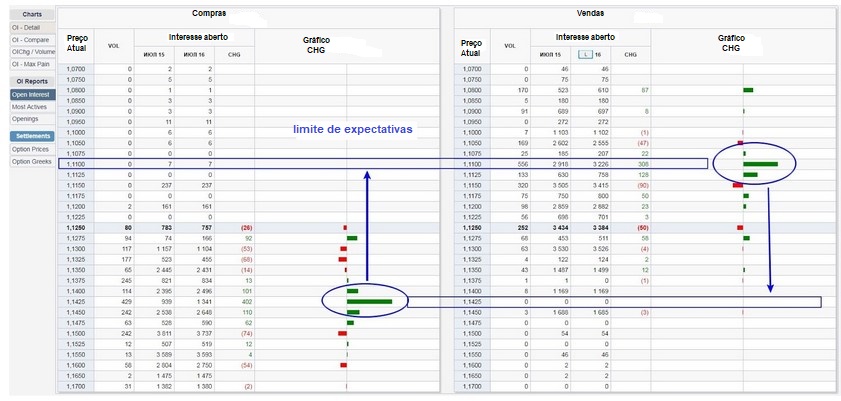Viewport: 841px width, 401px height.
Task: Click the Settlements section header
Action: pos(32,136)
